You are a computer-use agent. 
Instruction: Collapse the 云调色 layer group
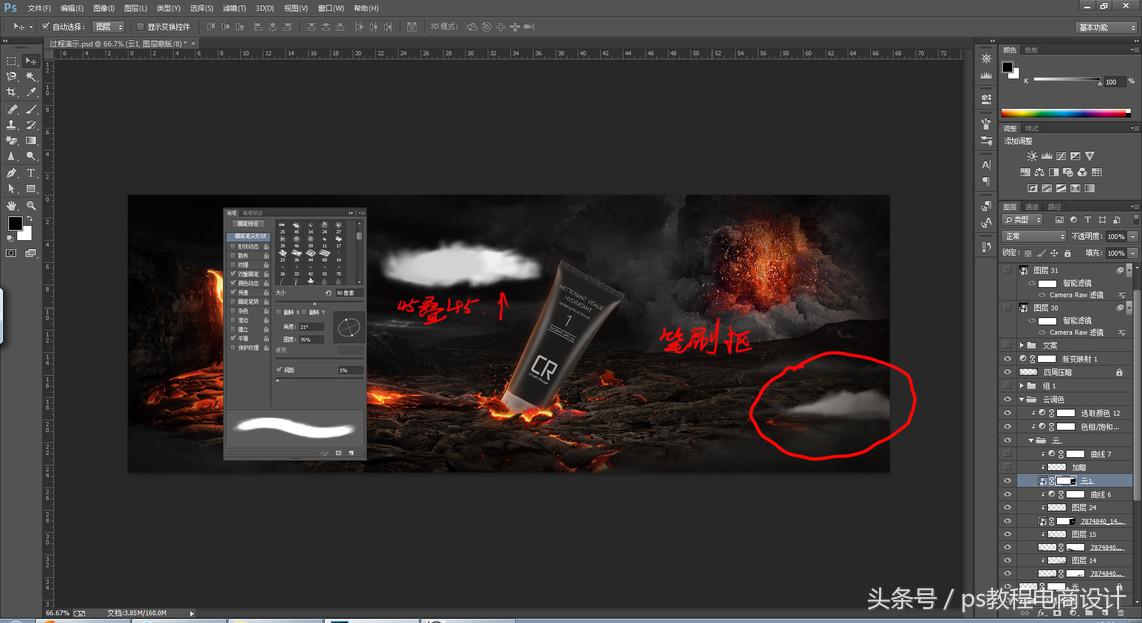click(x=1022, y=399)
